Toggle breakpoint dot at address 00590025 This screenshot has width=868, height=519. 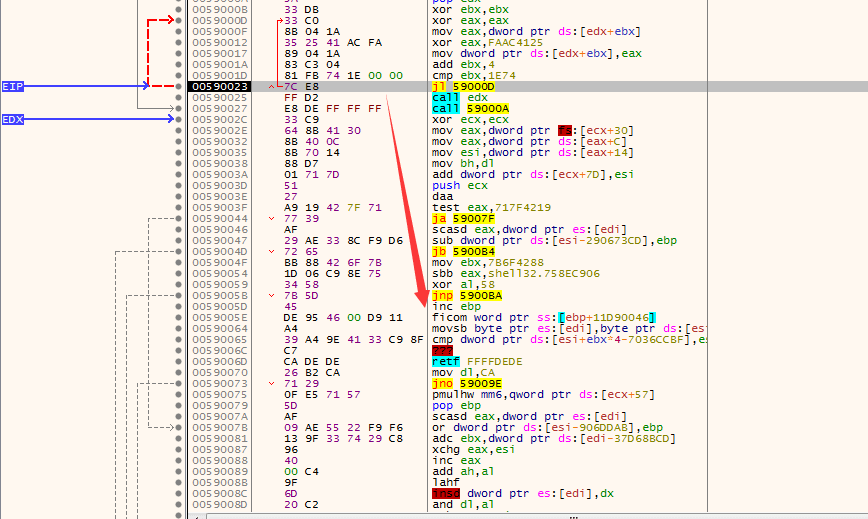[x=178, y=97]
